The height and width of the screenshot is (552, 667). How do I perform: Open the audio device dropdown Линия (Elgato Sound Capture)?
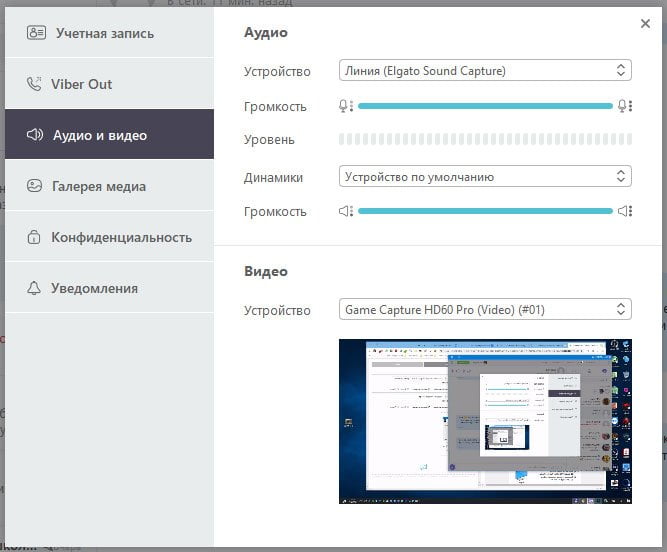point(485,70)
